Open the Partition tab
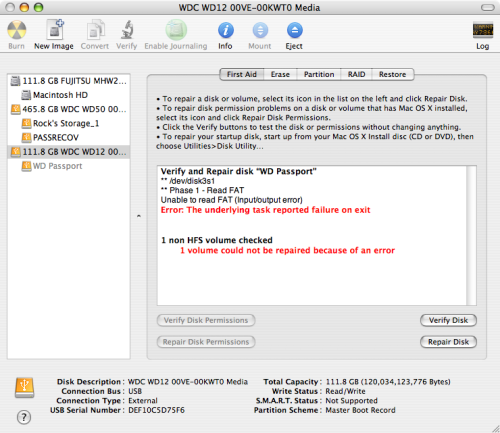This screenshot has width=500, height=433. (x=319, y=74)
